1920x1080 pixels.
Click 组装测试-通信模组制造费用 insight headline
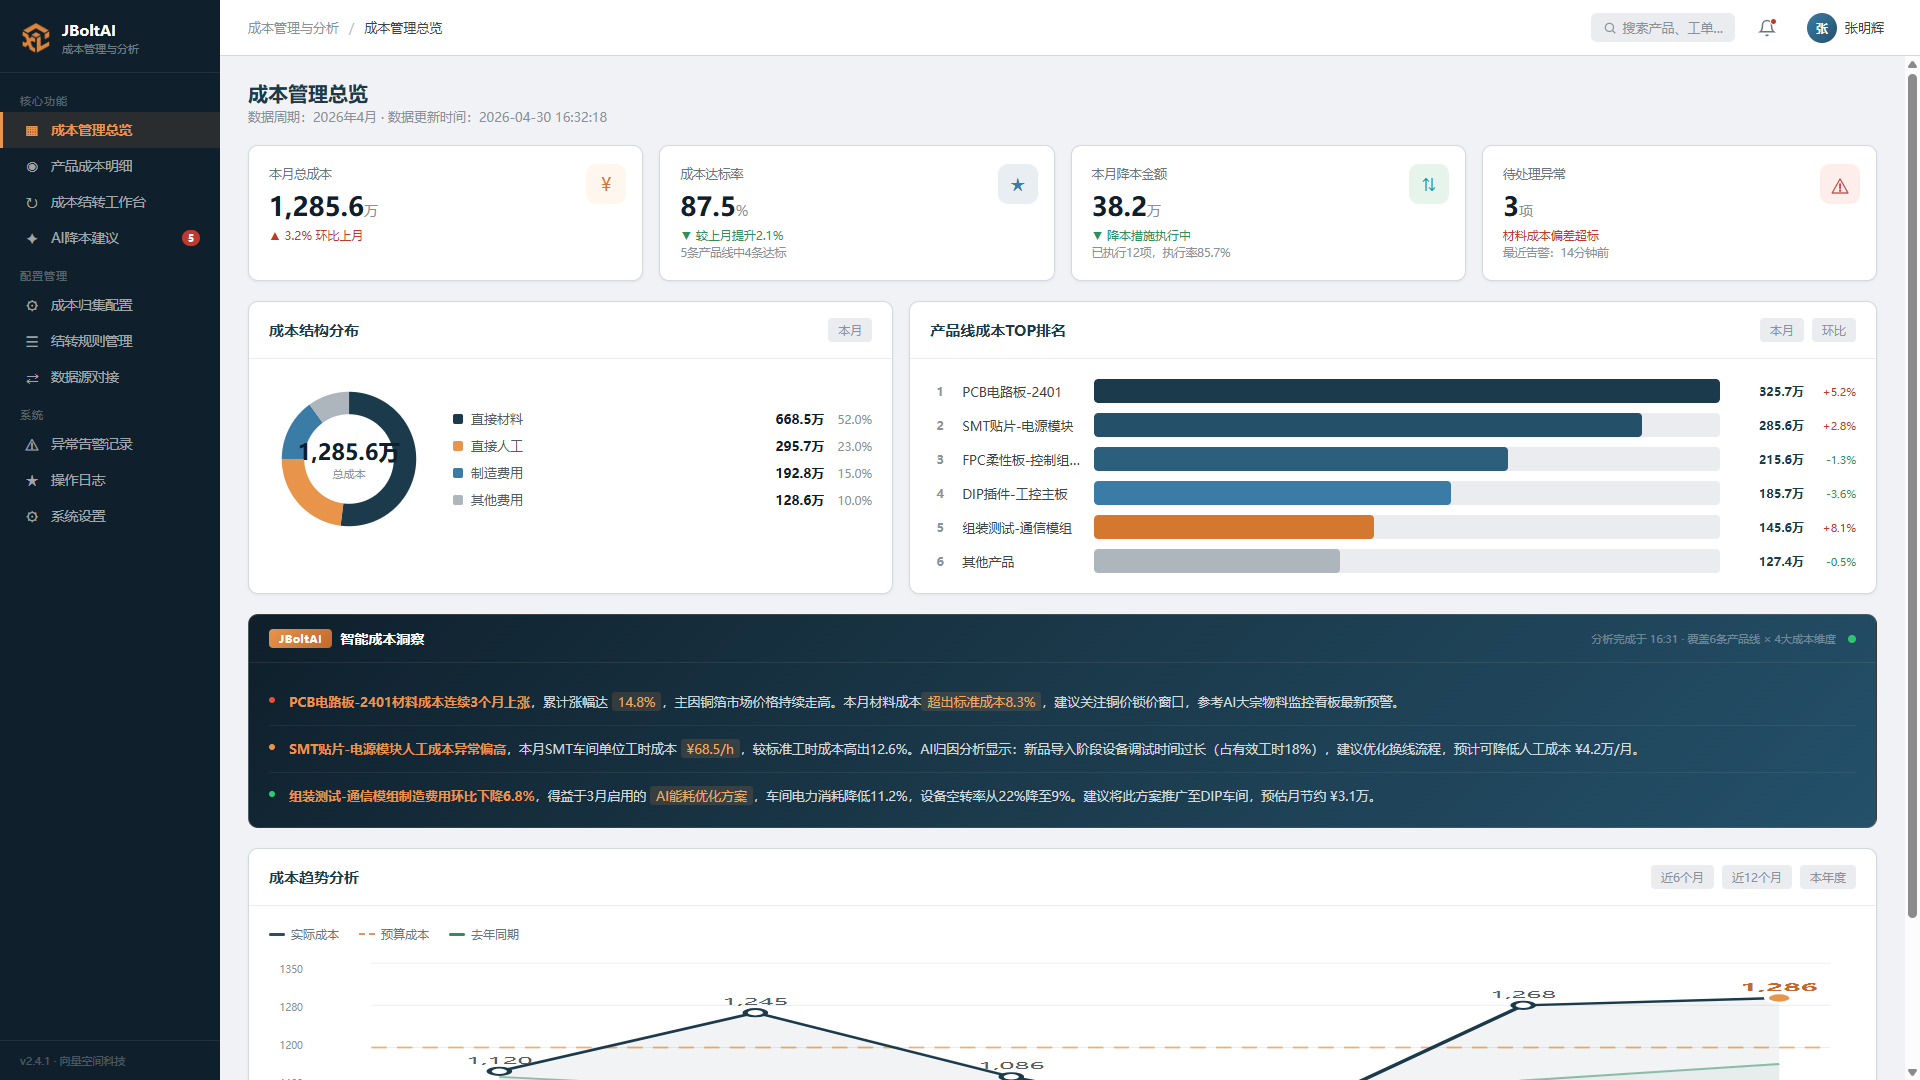click(412, 796)
